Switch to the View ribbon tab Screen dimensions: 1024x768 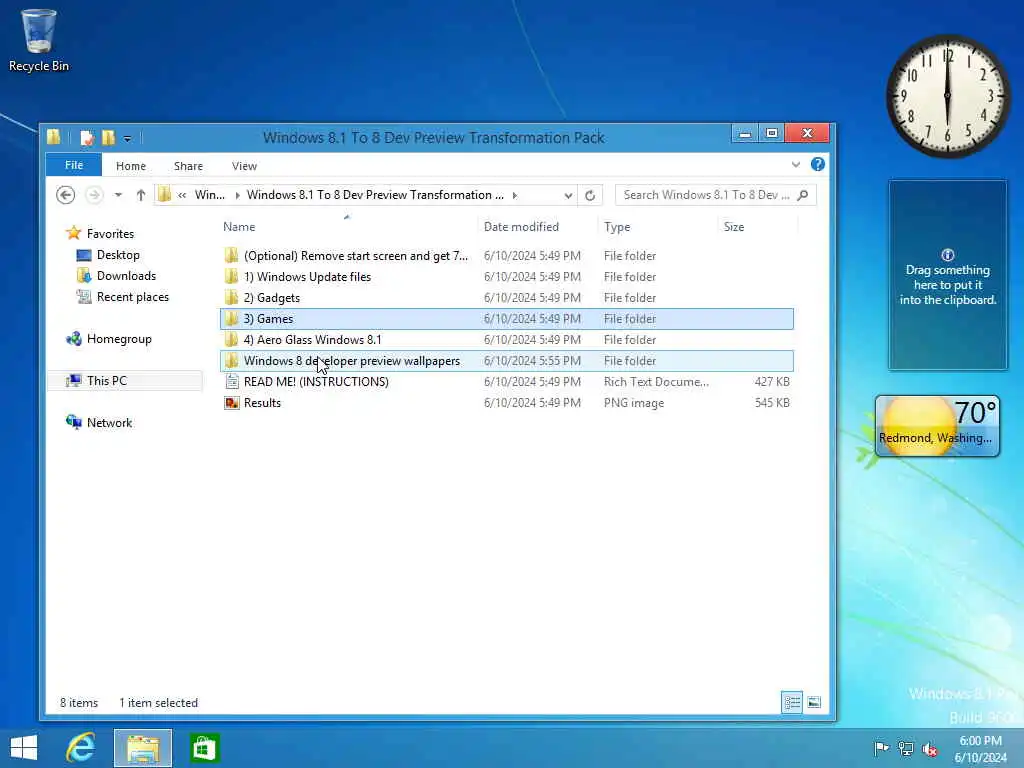pos(244,166)
